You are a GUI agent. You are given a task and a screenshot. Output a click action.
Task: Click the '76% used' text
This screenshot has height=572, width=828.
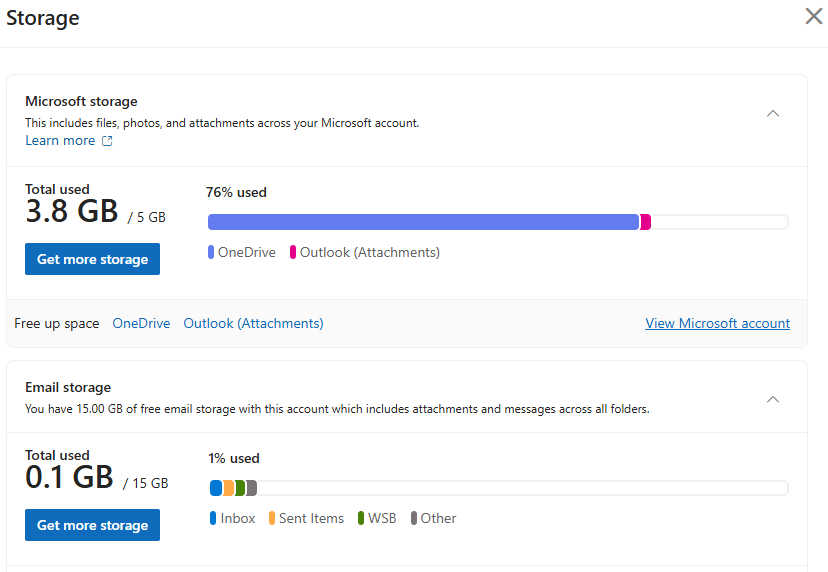pyautogui.click(x=236, y=192)
